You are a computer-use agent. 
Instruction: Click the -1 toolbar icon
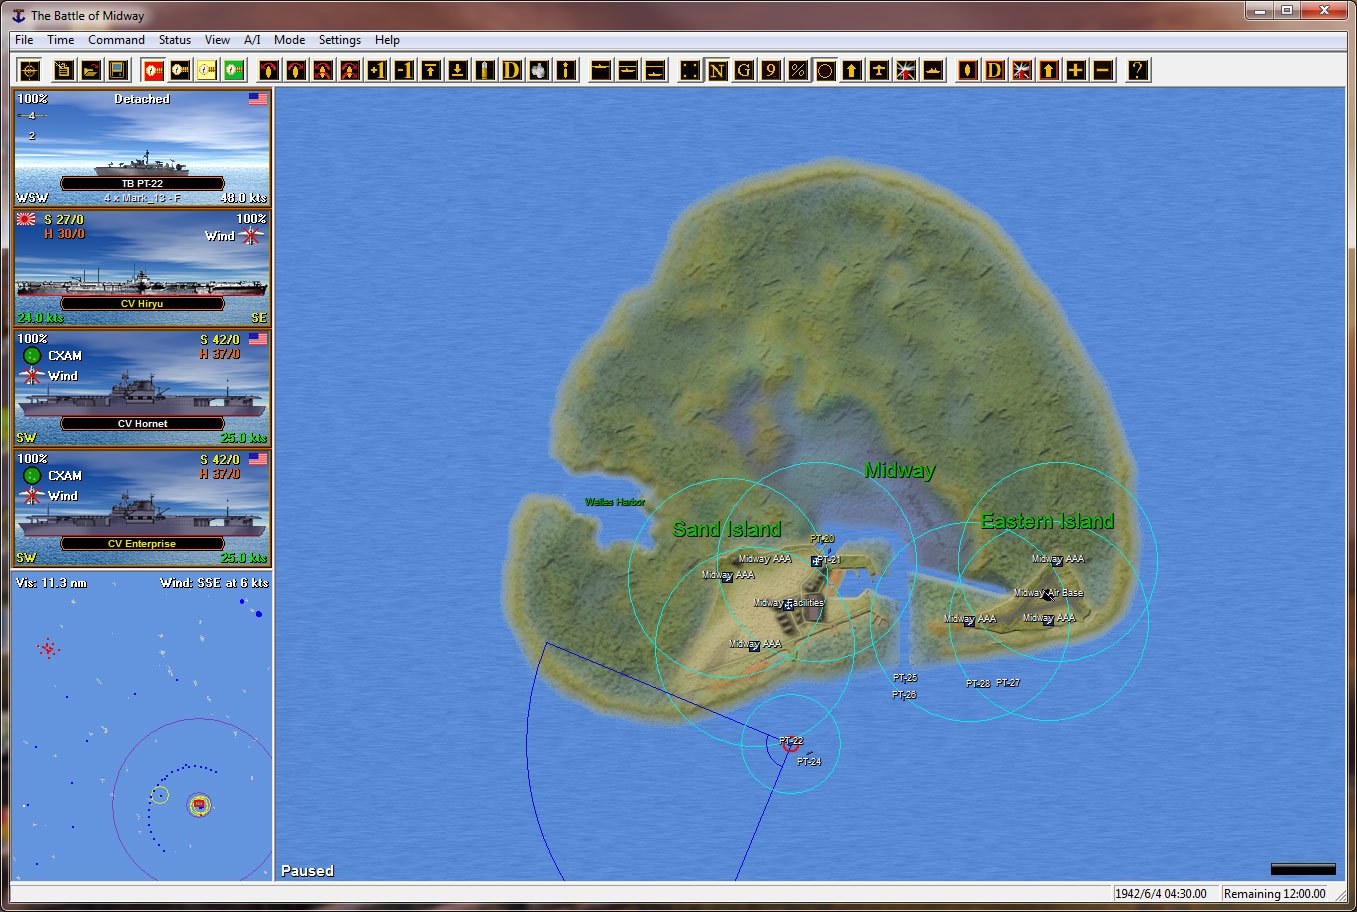[404, 70]
